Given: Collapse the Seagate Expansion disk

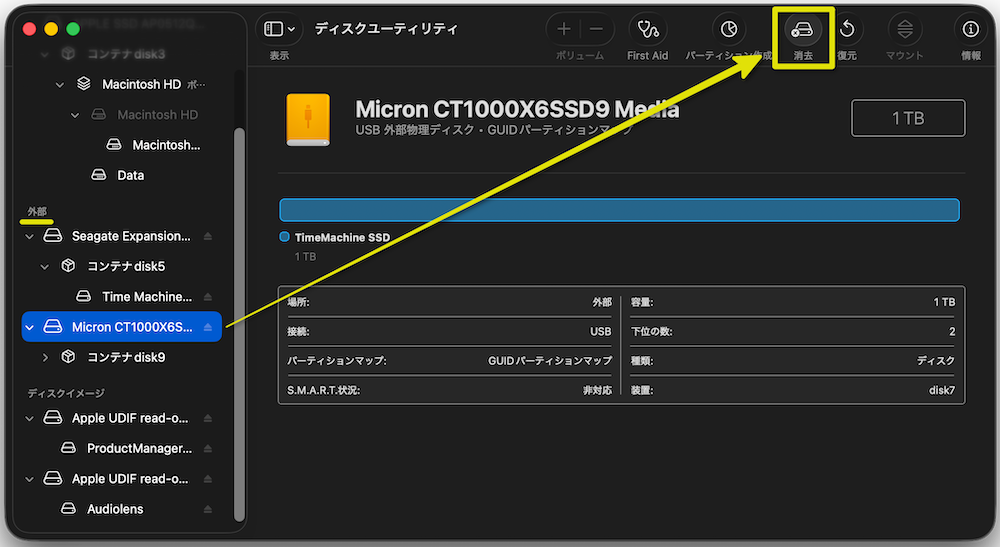Looking at the screenshot, I should pos(29,237).
